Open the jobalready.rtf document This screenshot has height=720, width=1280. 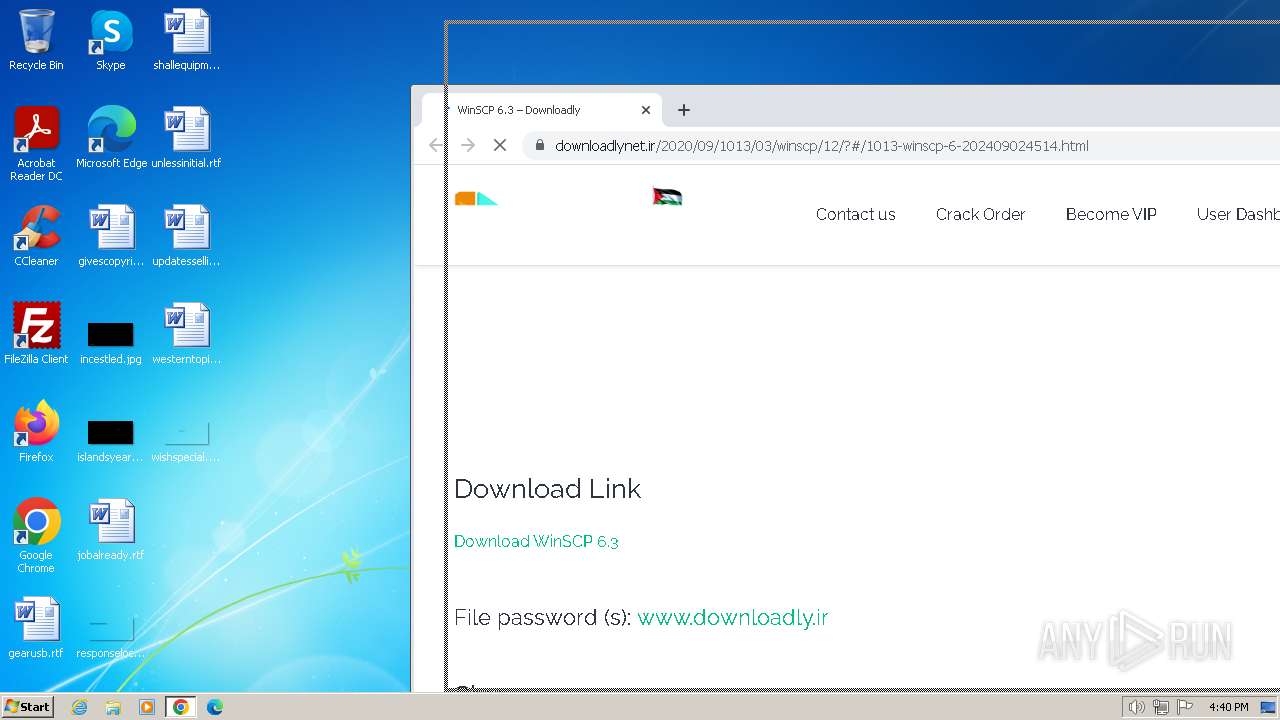(x=111, y=530)
